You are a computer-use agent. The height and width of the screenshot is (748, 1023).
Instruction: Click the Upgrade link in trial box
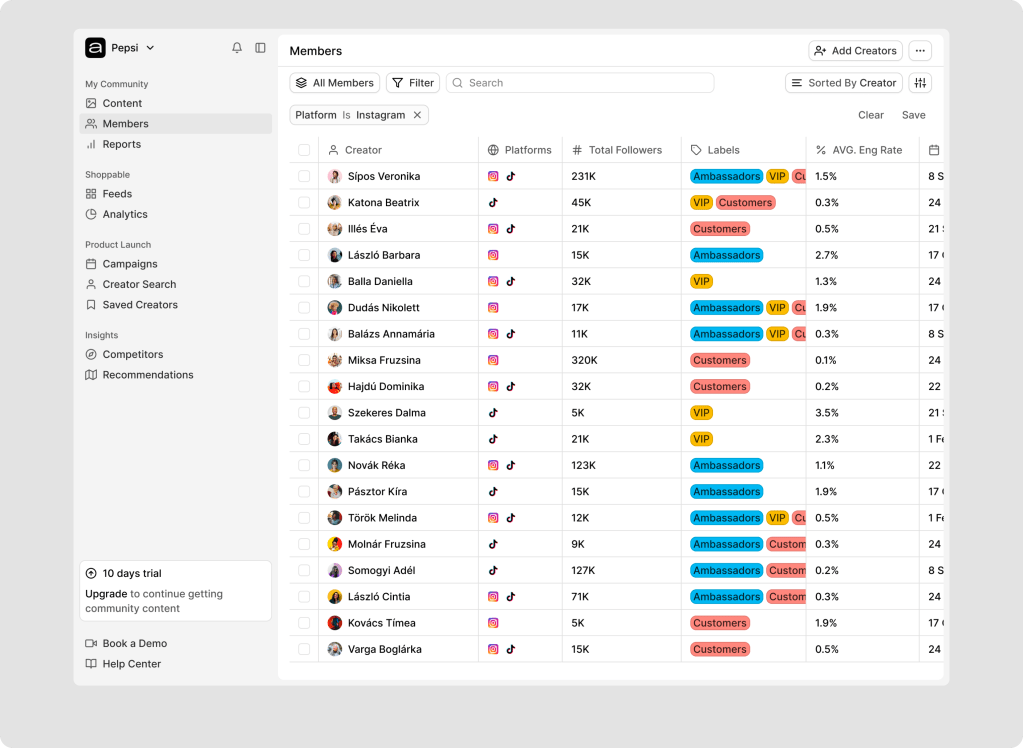106,594
